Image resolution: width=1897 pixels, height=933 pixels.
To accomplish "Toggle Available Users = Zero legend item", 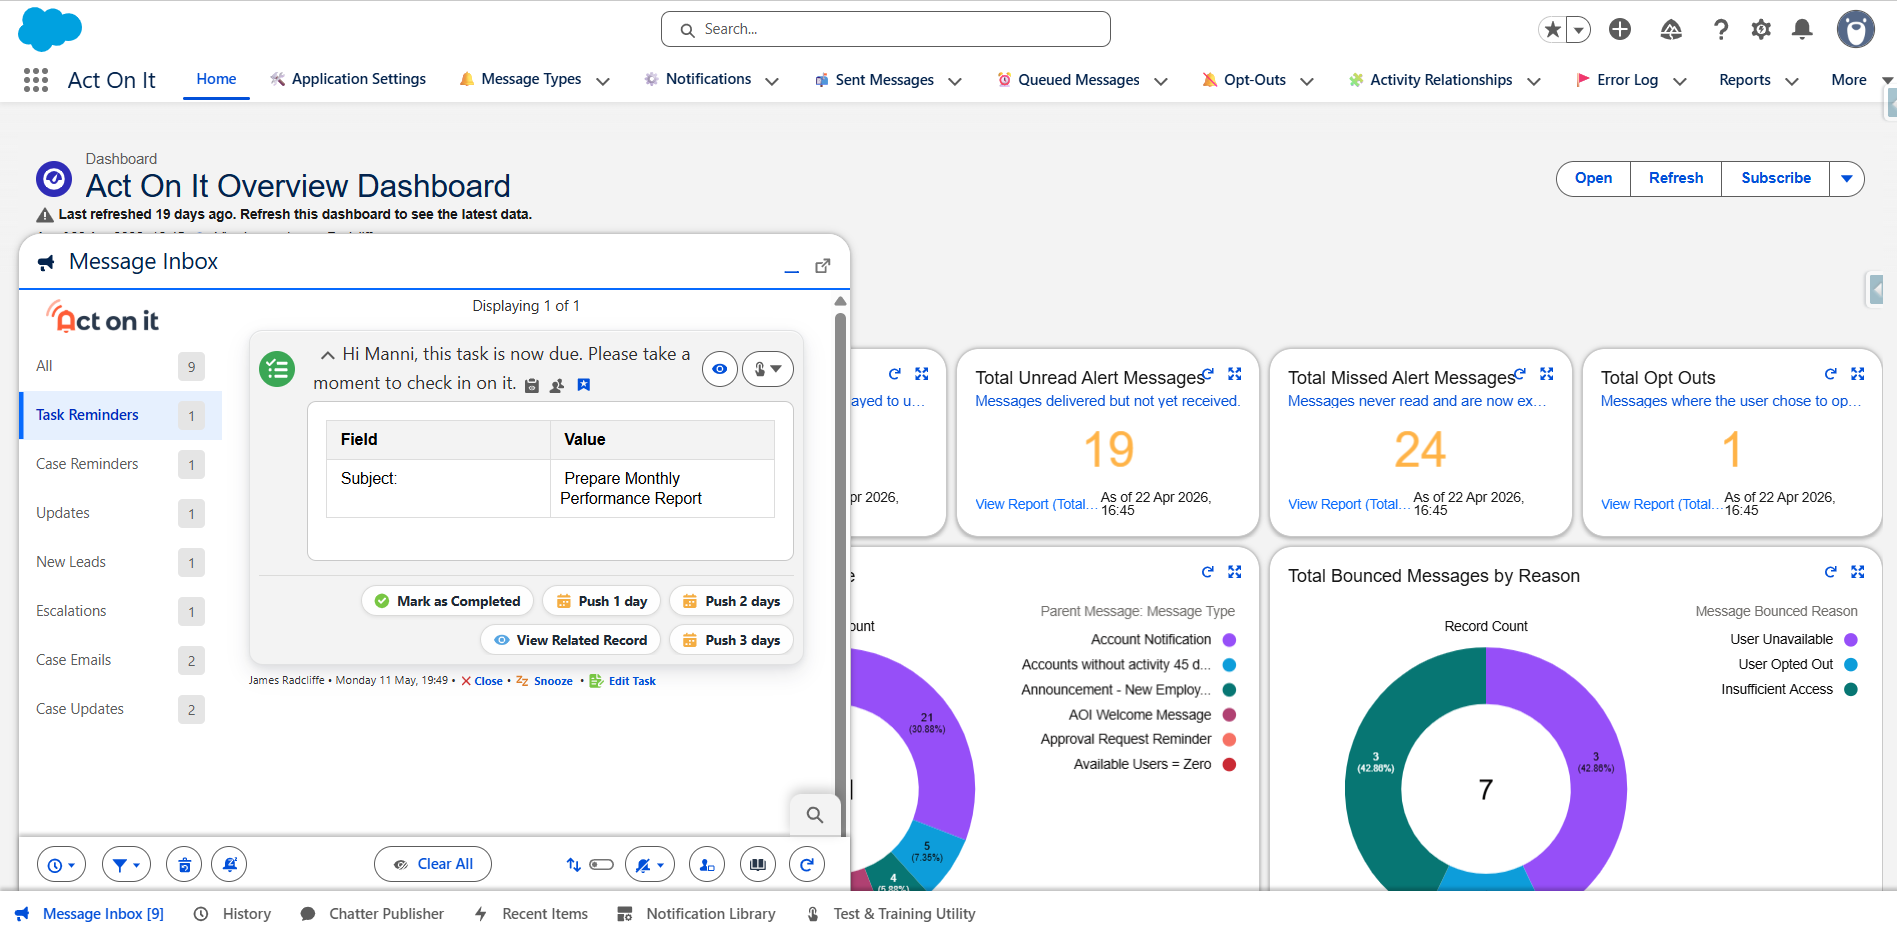I will click(1155, 765).
